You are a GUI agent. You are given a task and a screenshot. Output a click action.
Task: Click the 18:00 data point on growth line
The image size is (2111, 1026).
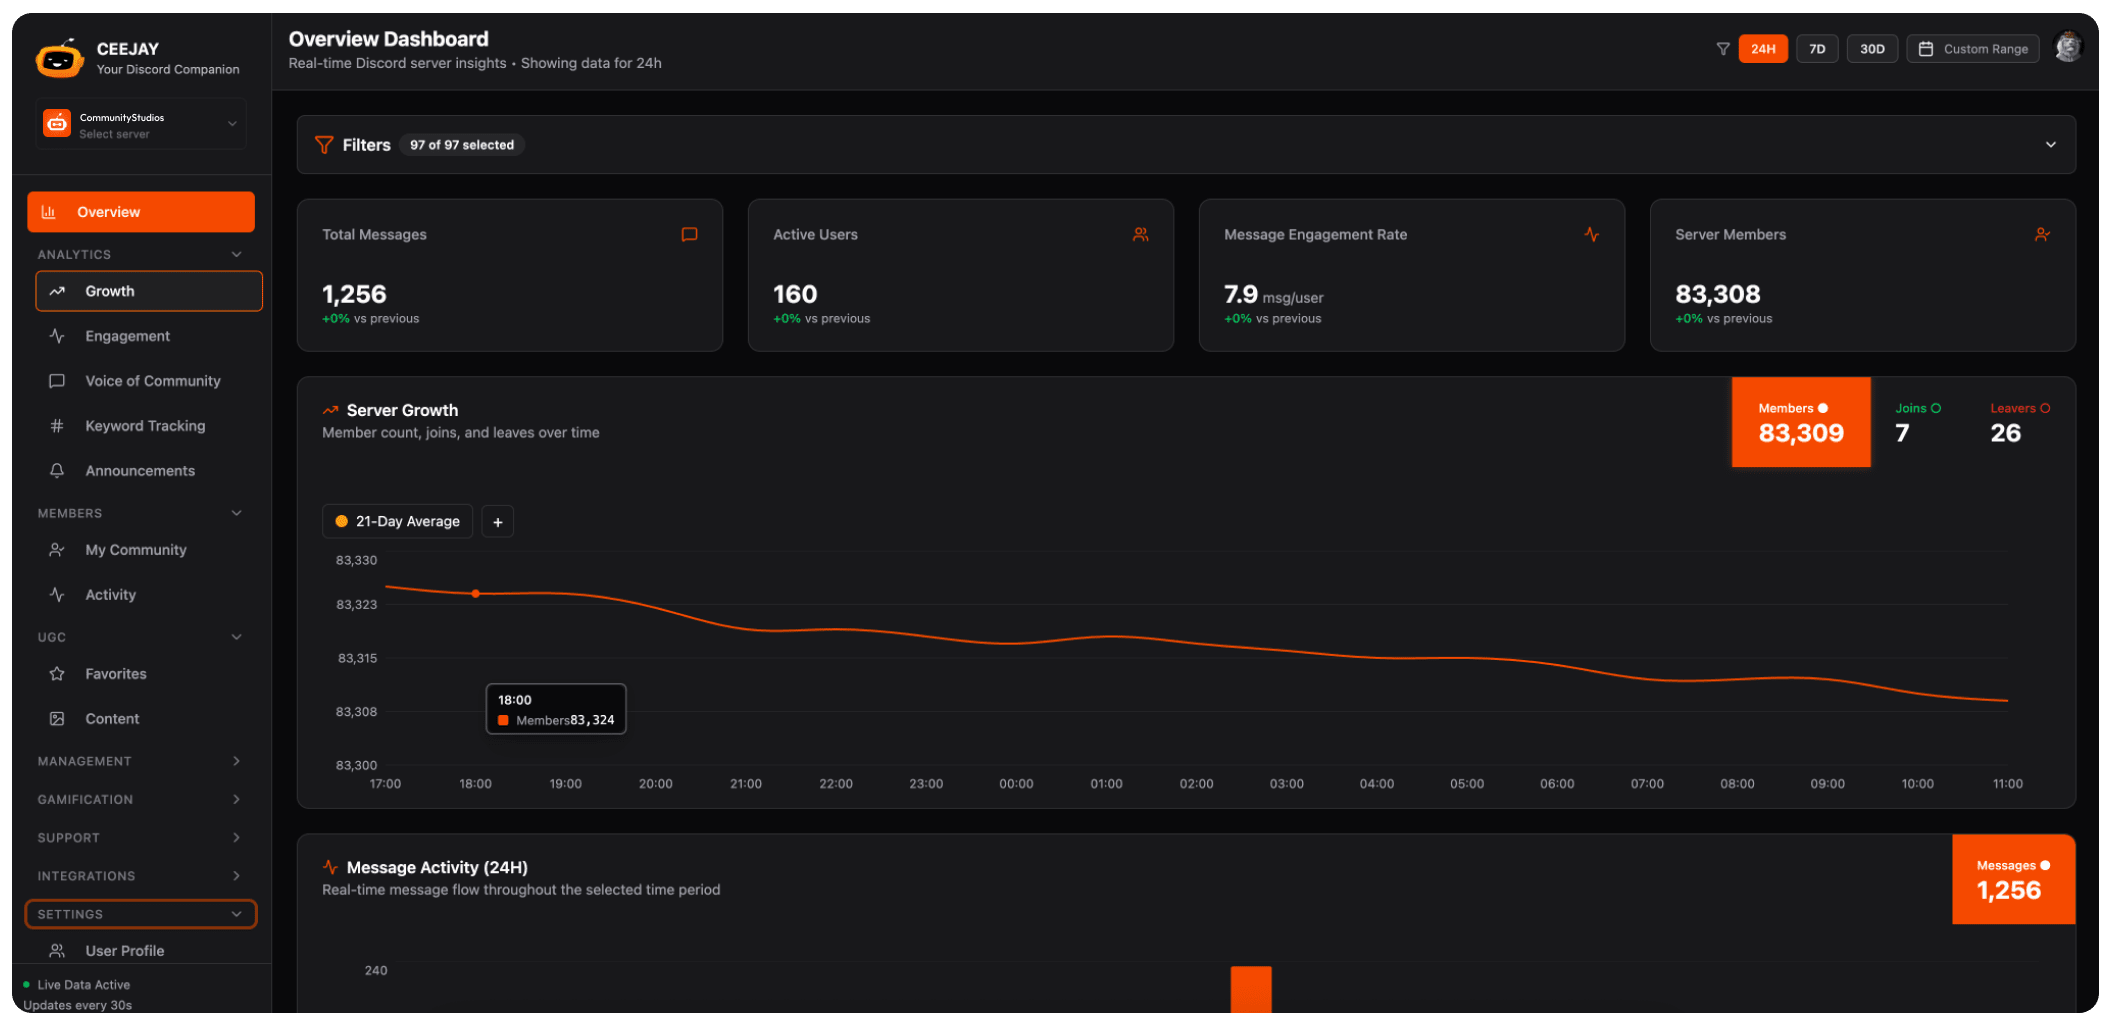click(x=475, y=594)
